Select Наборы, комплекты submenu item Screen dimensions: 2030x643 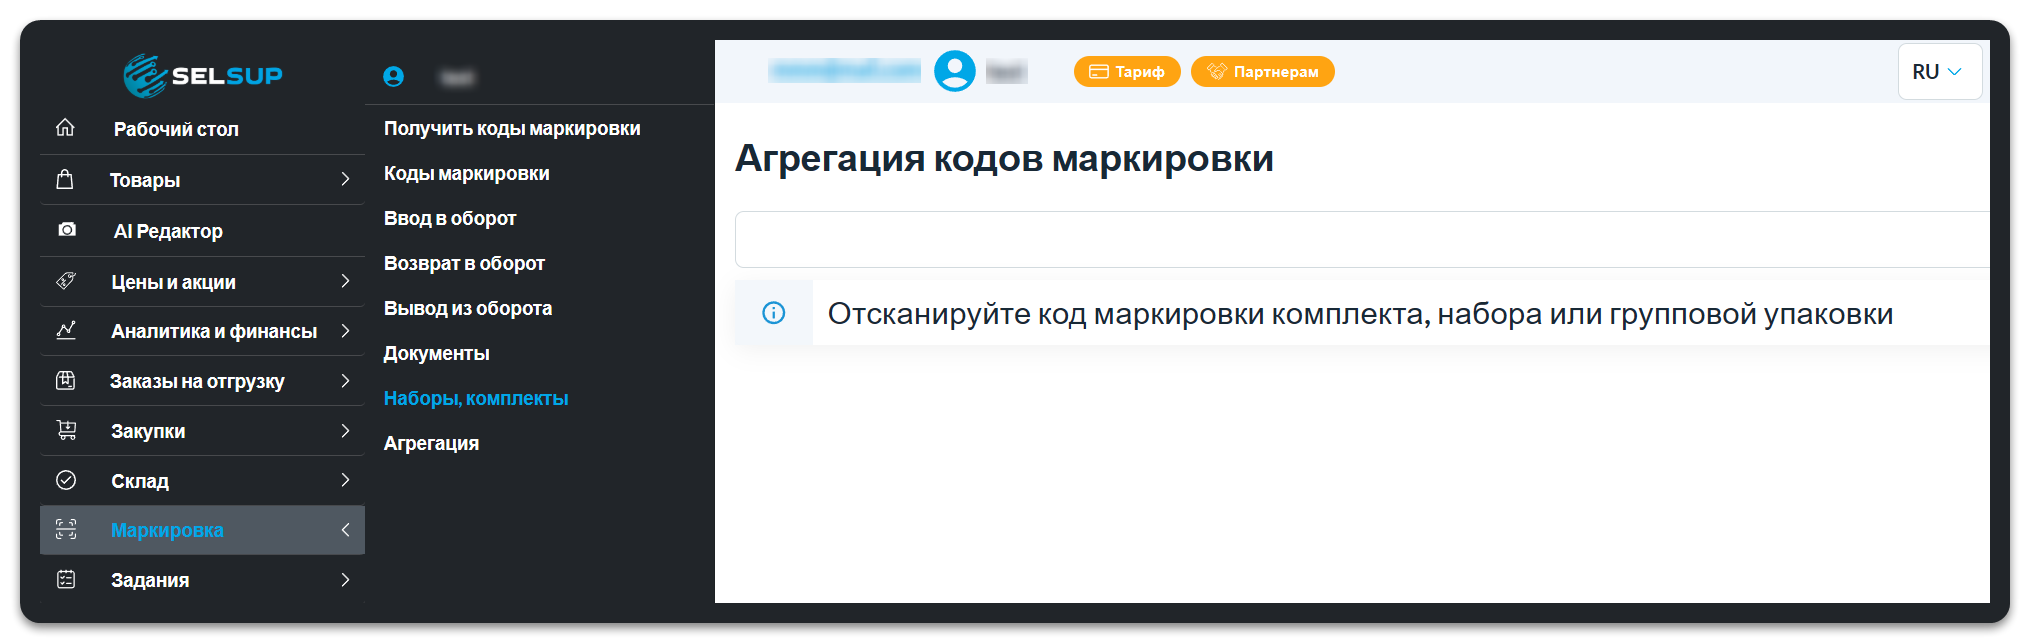pos(476,399)
